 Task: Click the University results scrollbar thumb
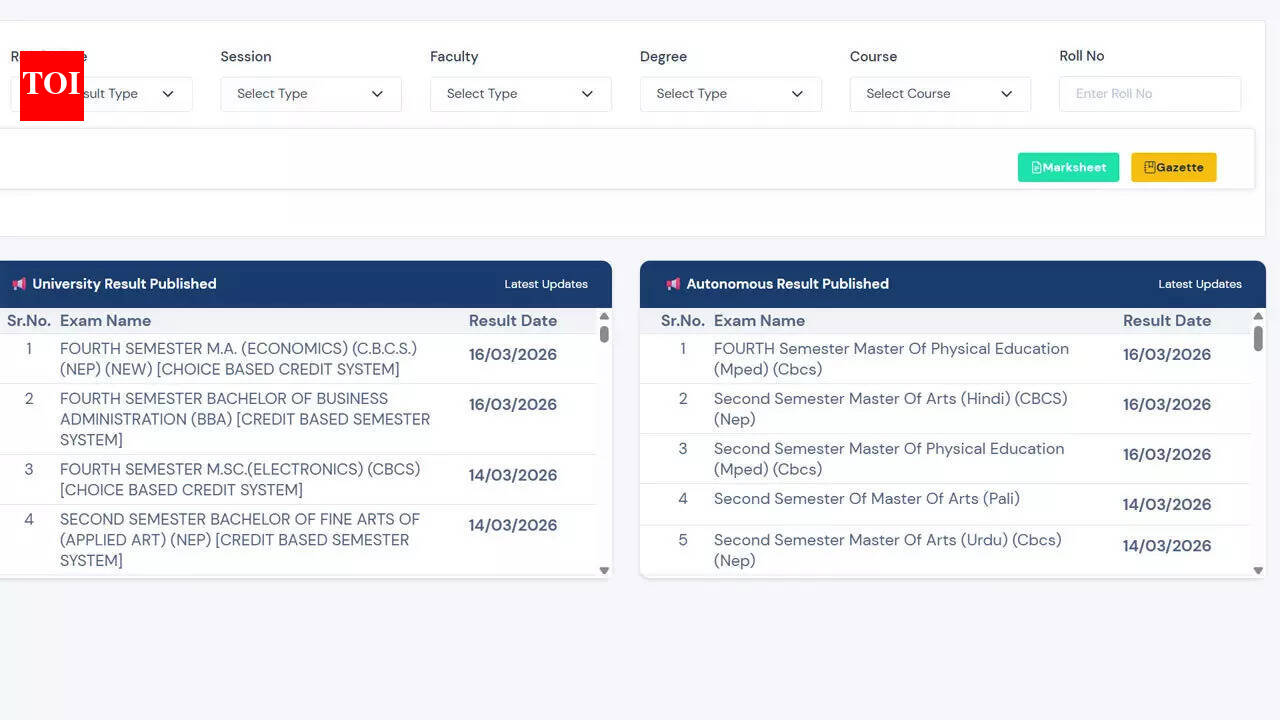604,334
